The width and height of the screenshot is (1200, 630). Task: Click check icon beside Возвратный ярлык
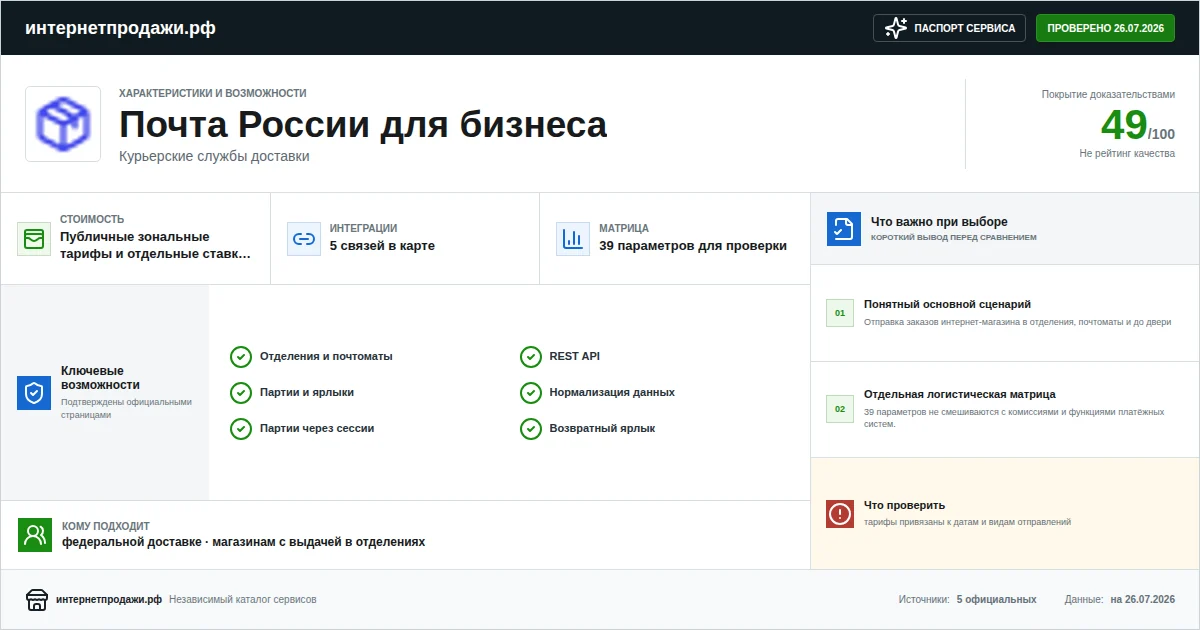point(531,429)
